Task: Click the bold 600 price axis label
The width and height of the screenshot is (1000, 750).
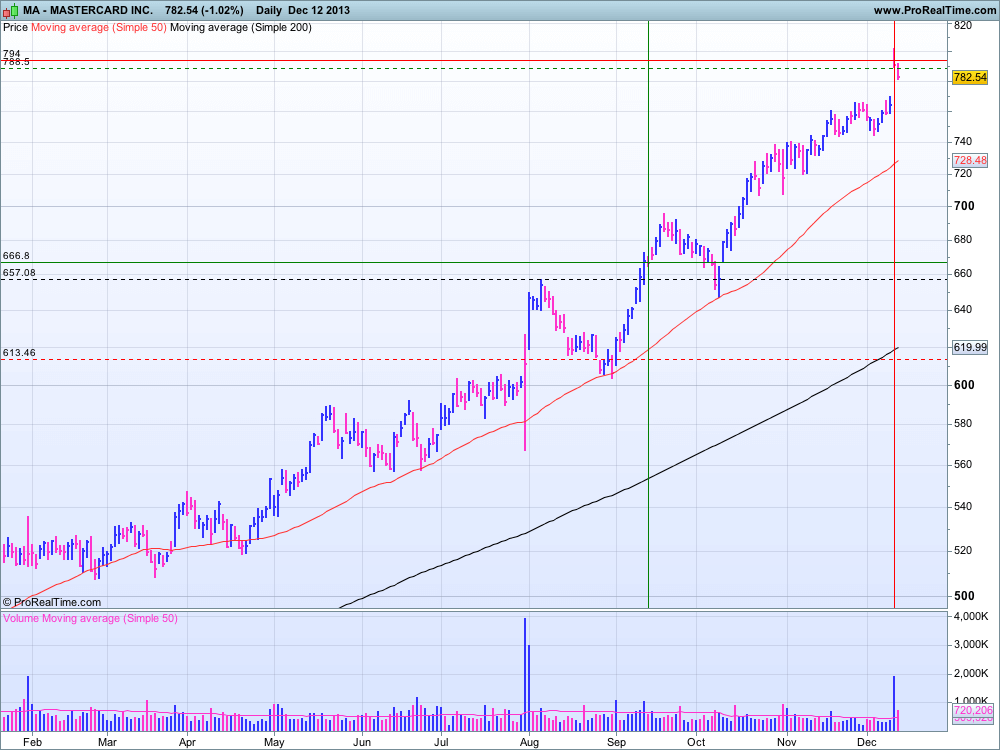Action: pos(964,385)
